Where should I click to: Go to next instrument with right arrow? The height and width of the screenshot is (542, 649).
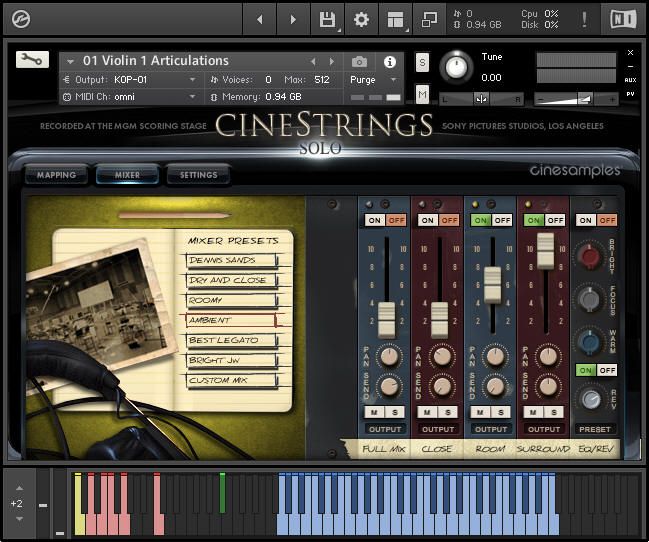(293, 19)
